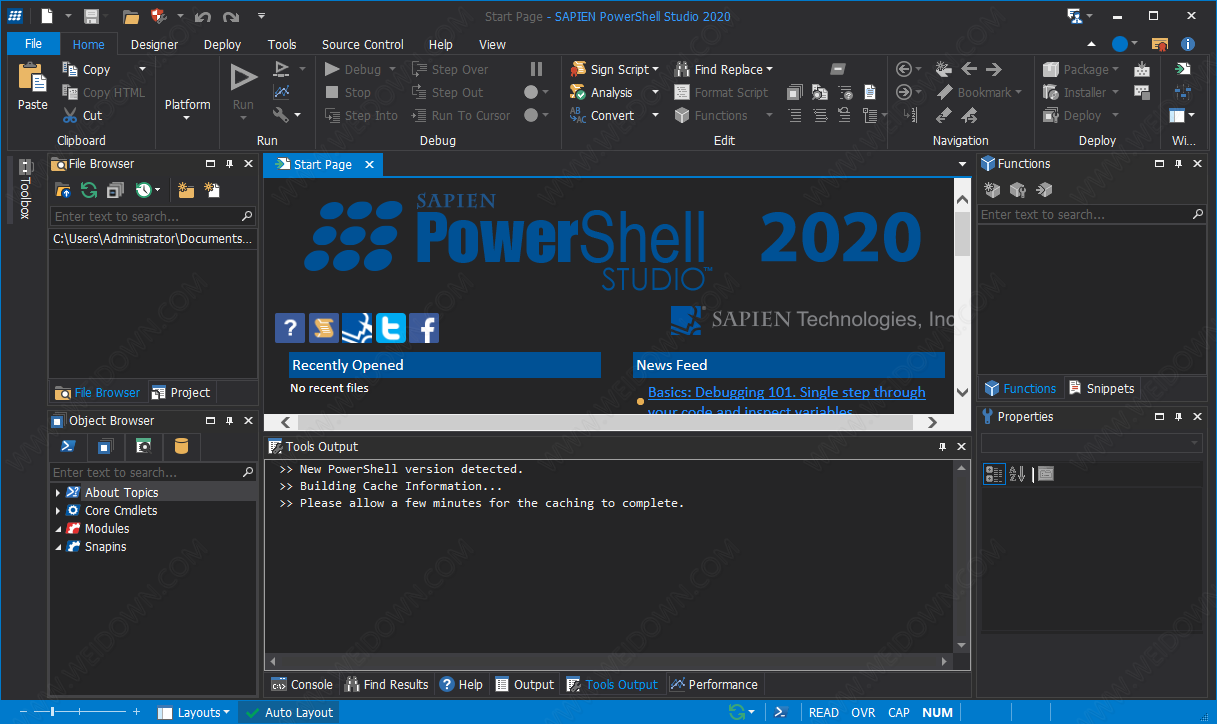Close the Start Page tab
Image resolution: width=1217 pixels, height=724 pixels.
click(x=369, y=165)
